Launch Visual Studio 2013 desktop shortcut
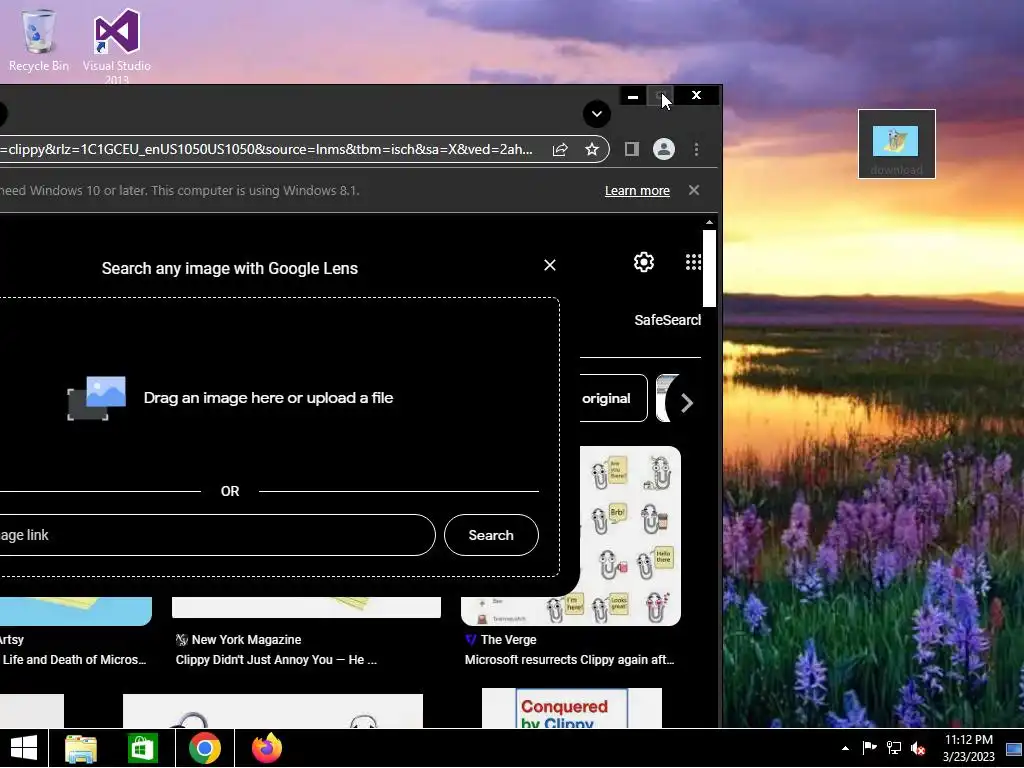The image size is (1024, 768). [116, 44]
